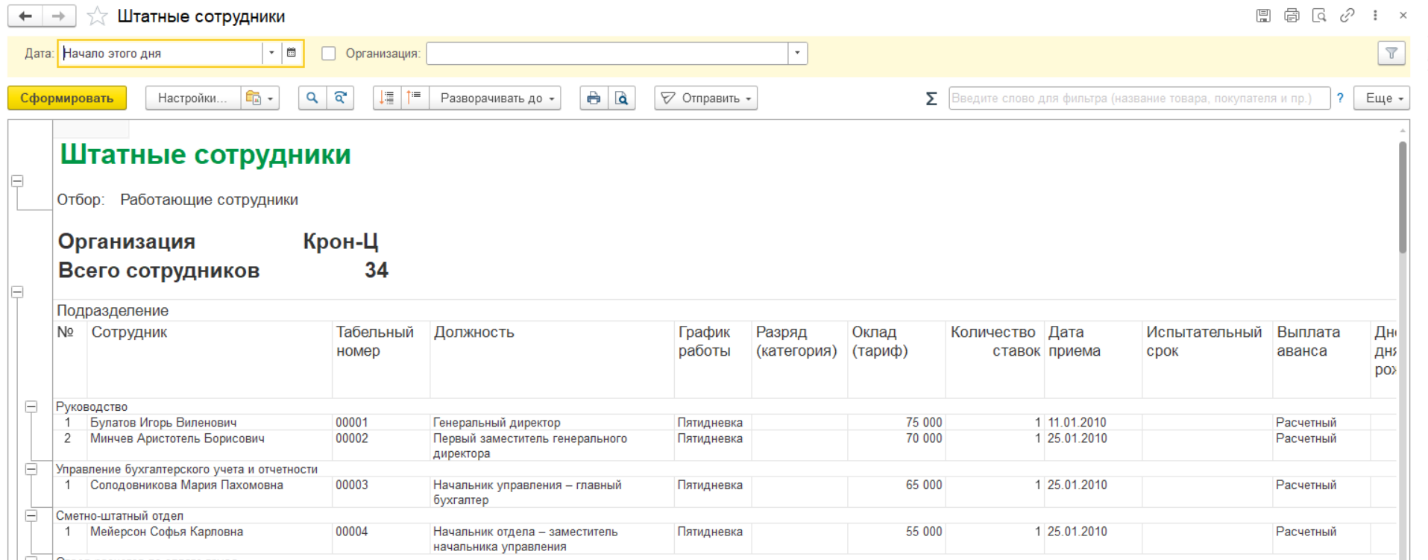Collapse the Руководство group
This screenshot has width=1428, height=560.
[31, 407]
